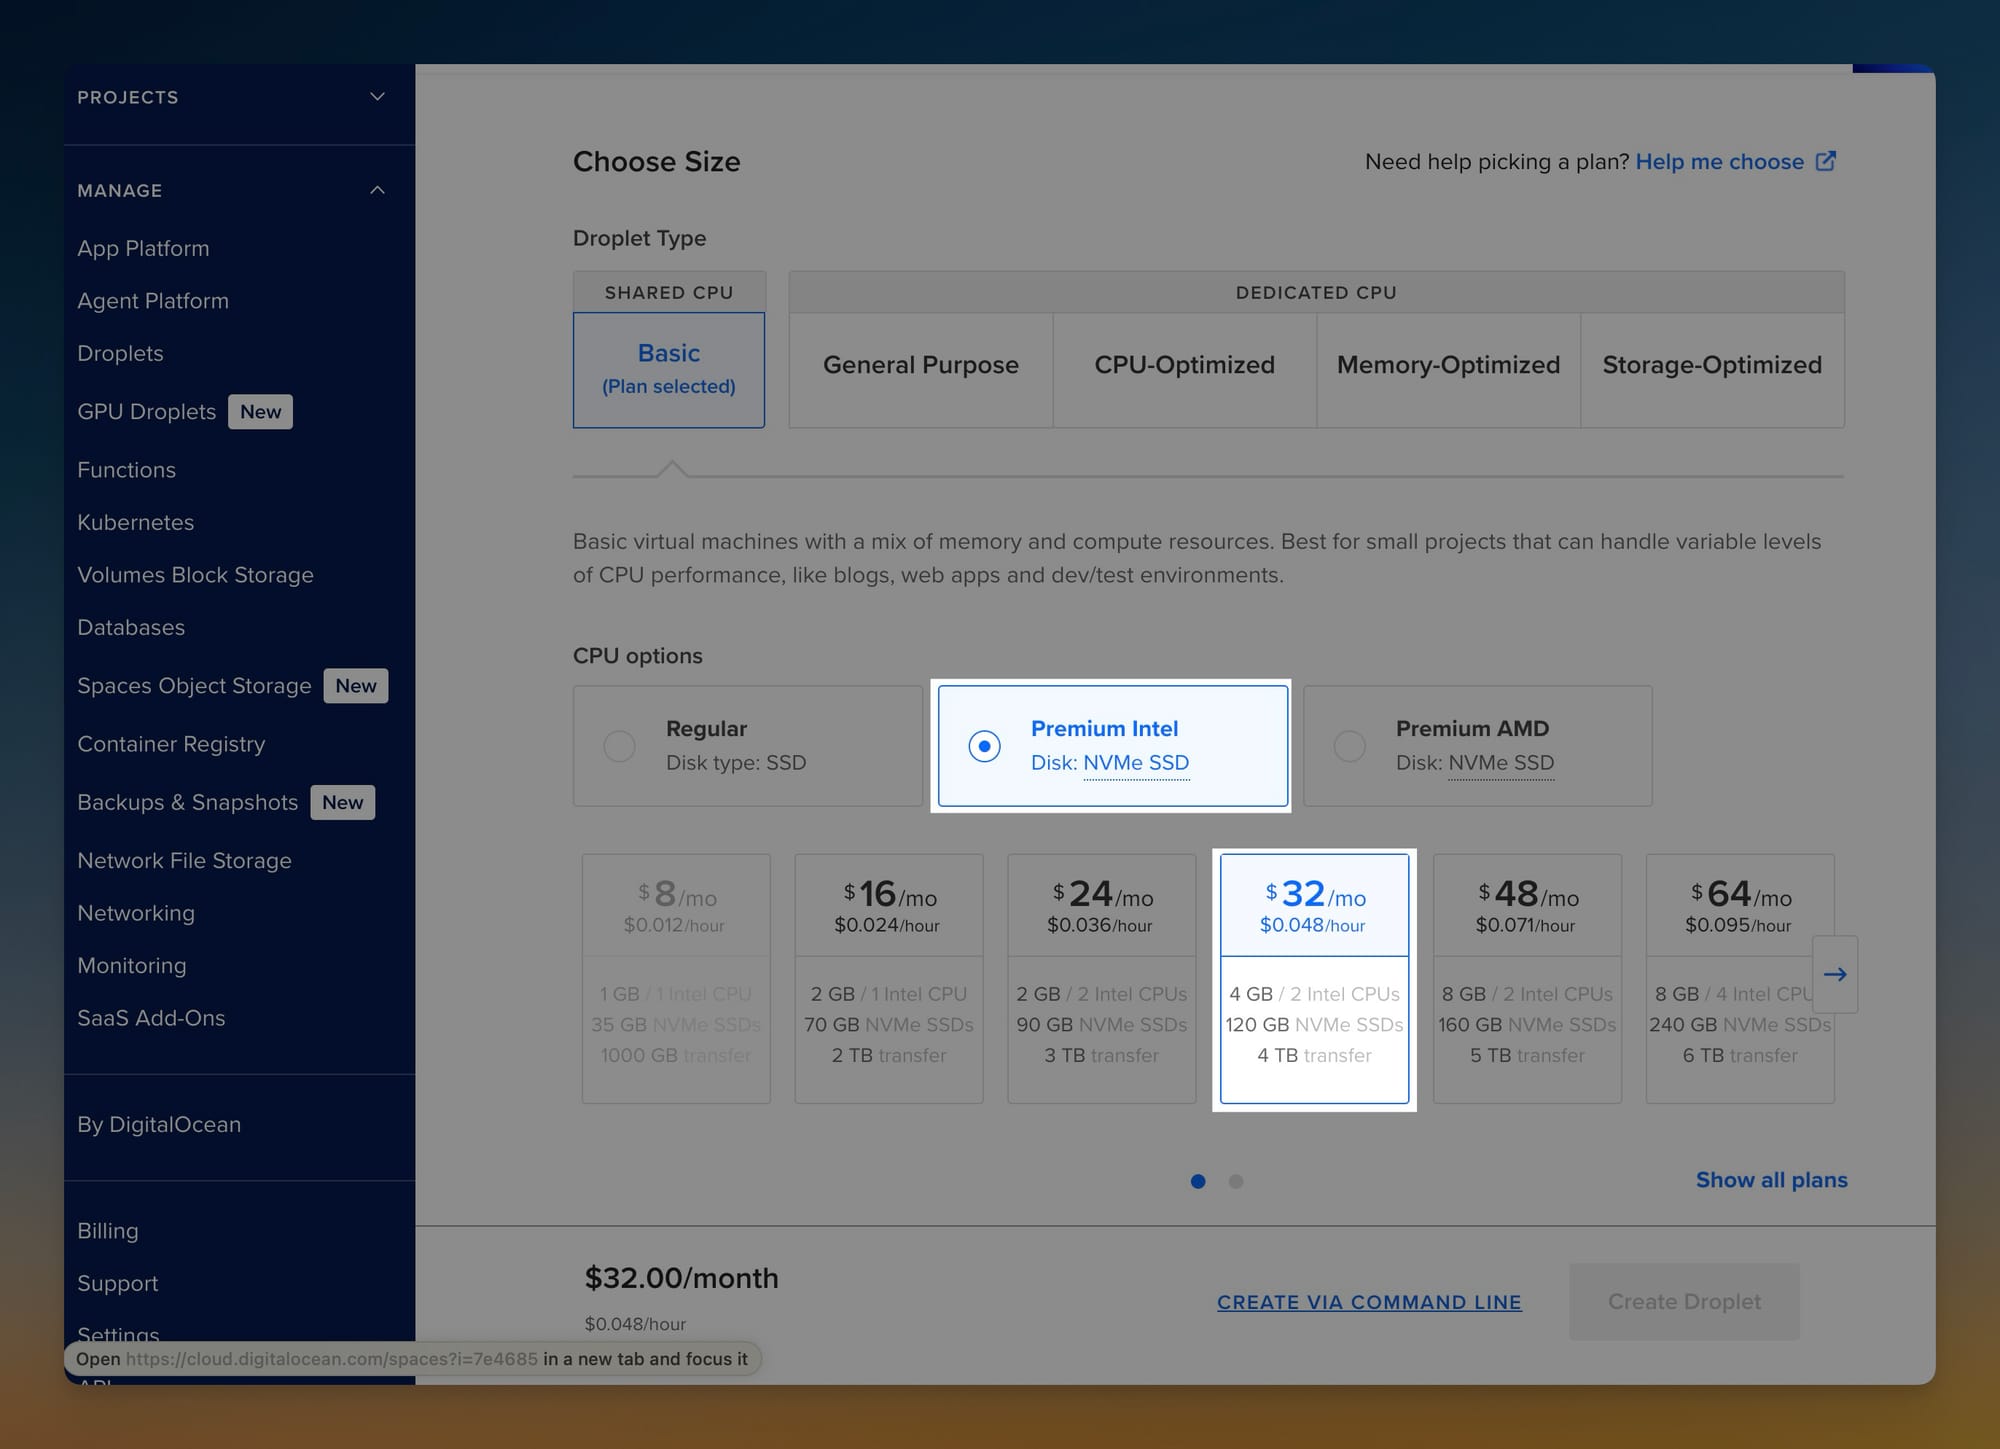Click the second pagination dot under plans
The image size is (2000, 1449).
[x=1236, y=1181]
